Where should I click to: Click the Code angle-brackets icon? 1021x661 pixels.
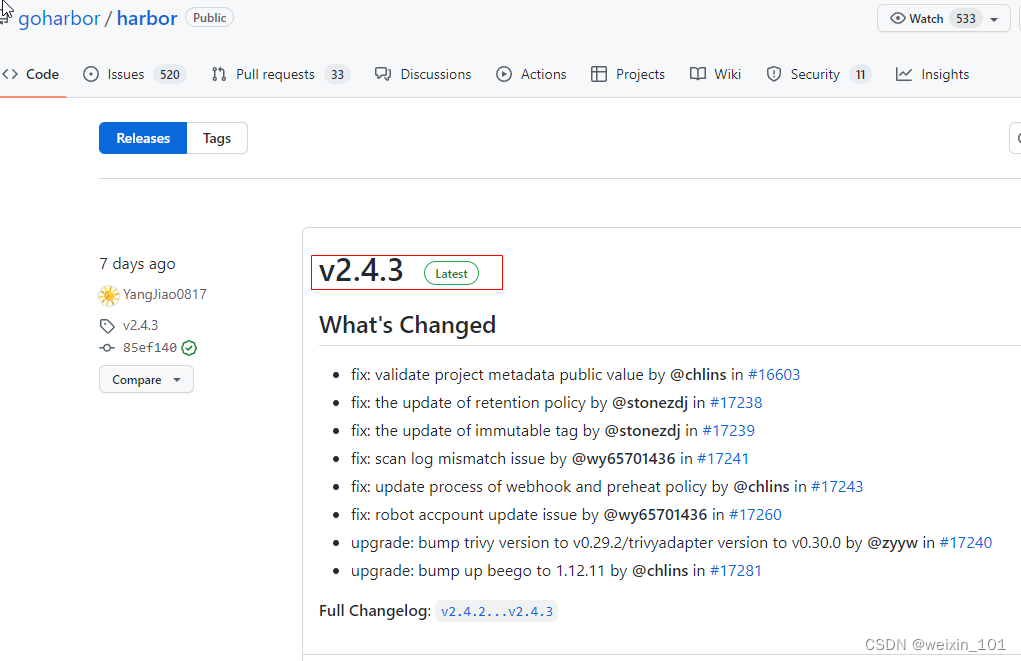point(10,74)
